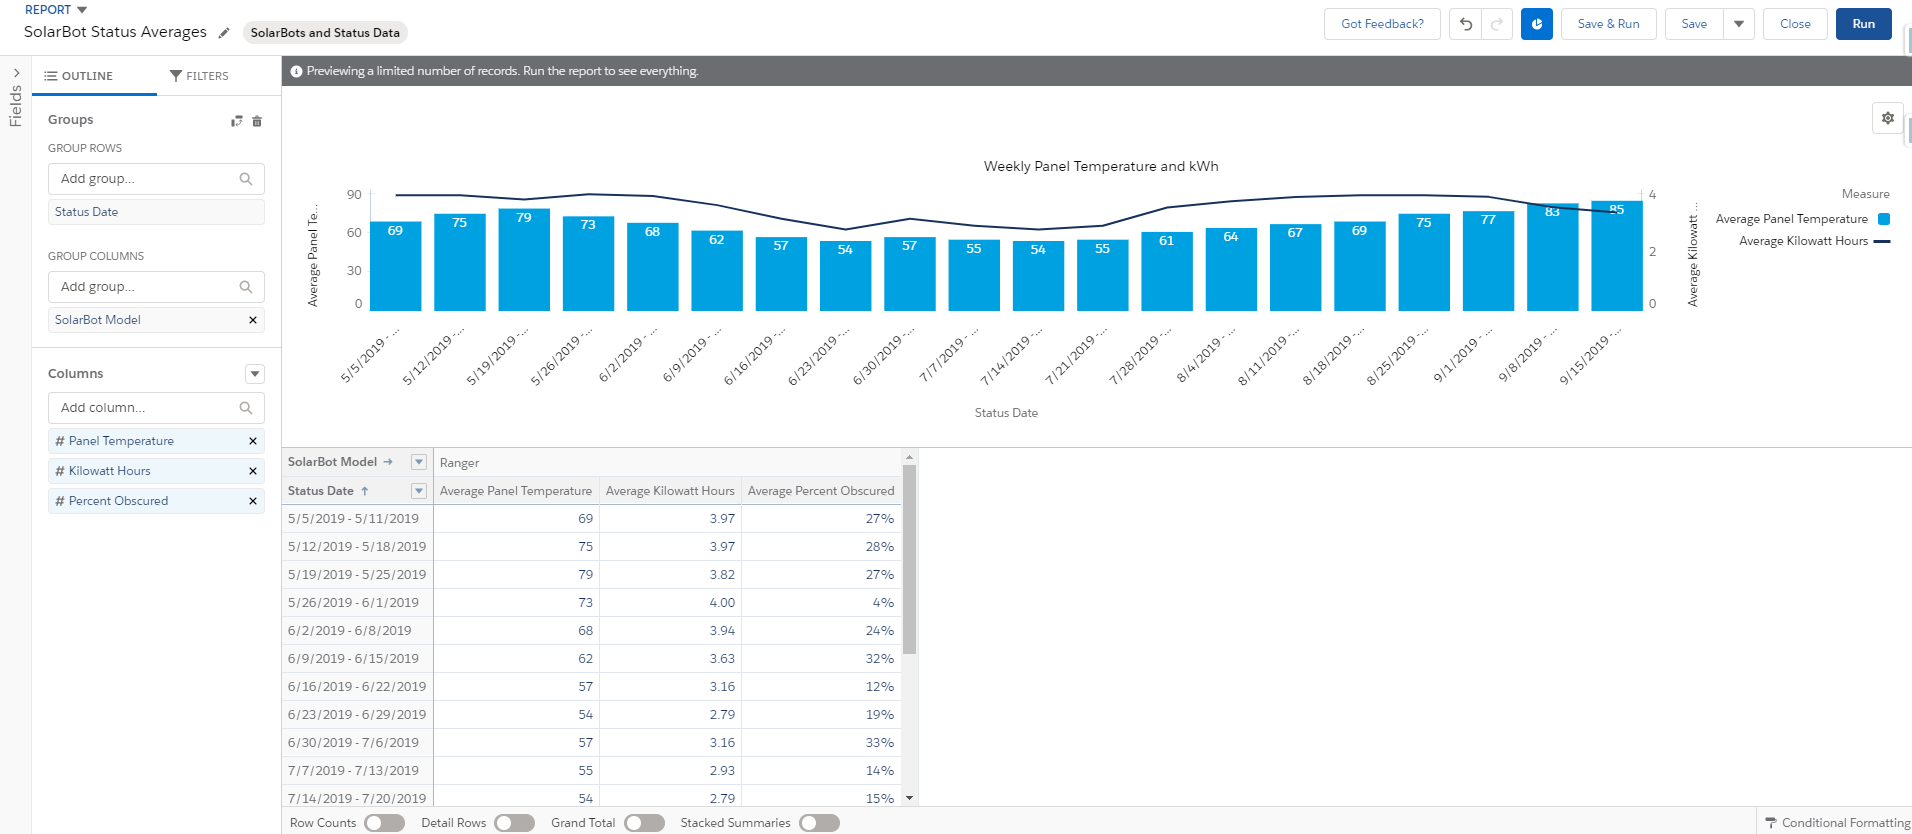
Task: Open Conditional Formatting settings
Action: [x=1837, y=822]
